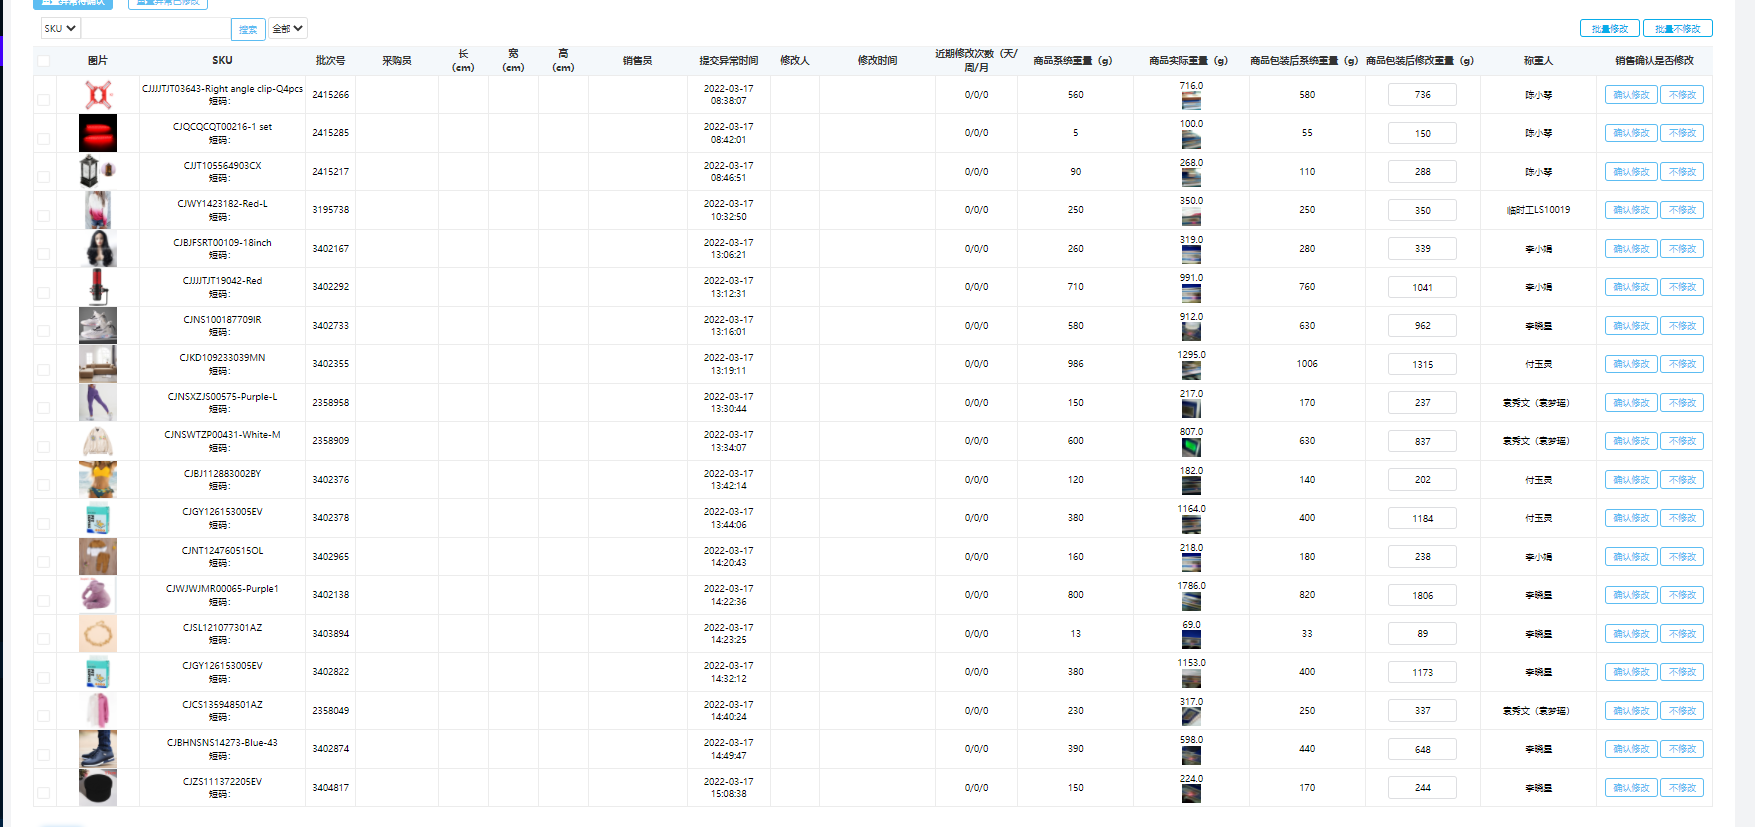Tick the select-all checkbox in table header
This screenshot has height=827, width=1755.
coord(43,61)
